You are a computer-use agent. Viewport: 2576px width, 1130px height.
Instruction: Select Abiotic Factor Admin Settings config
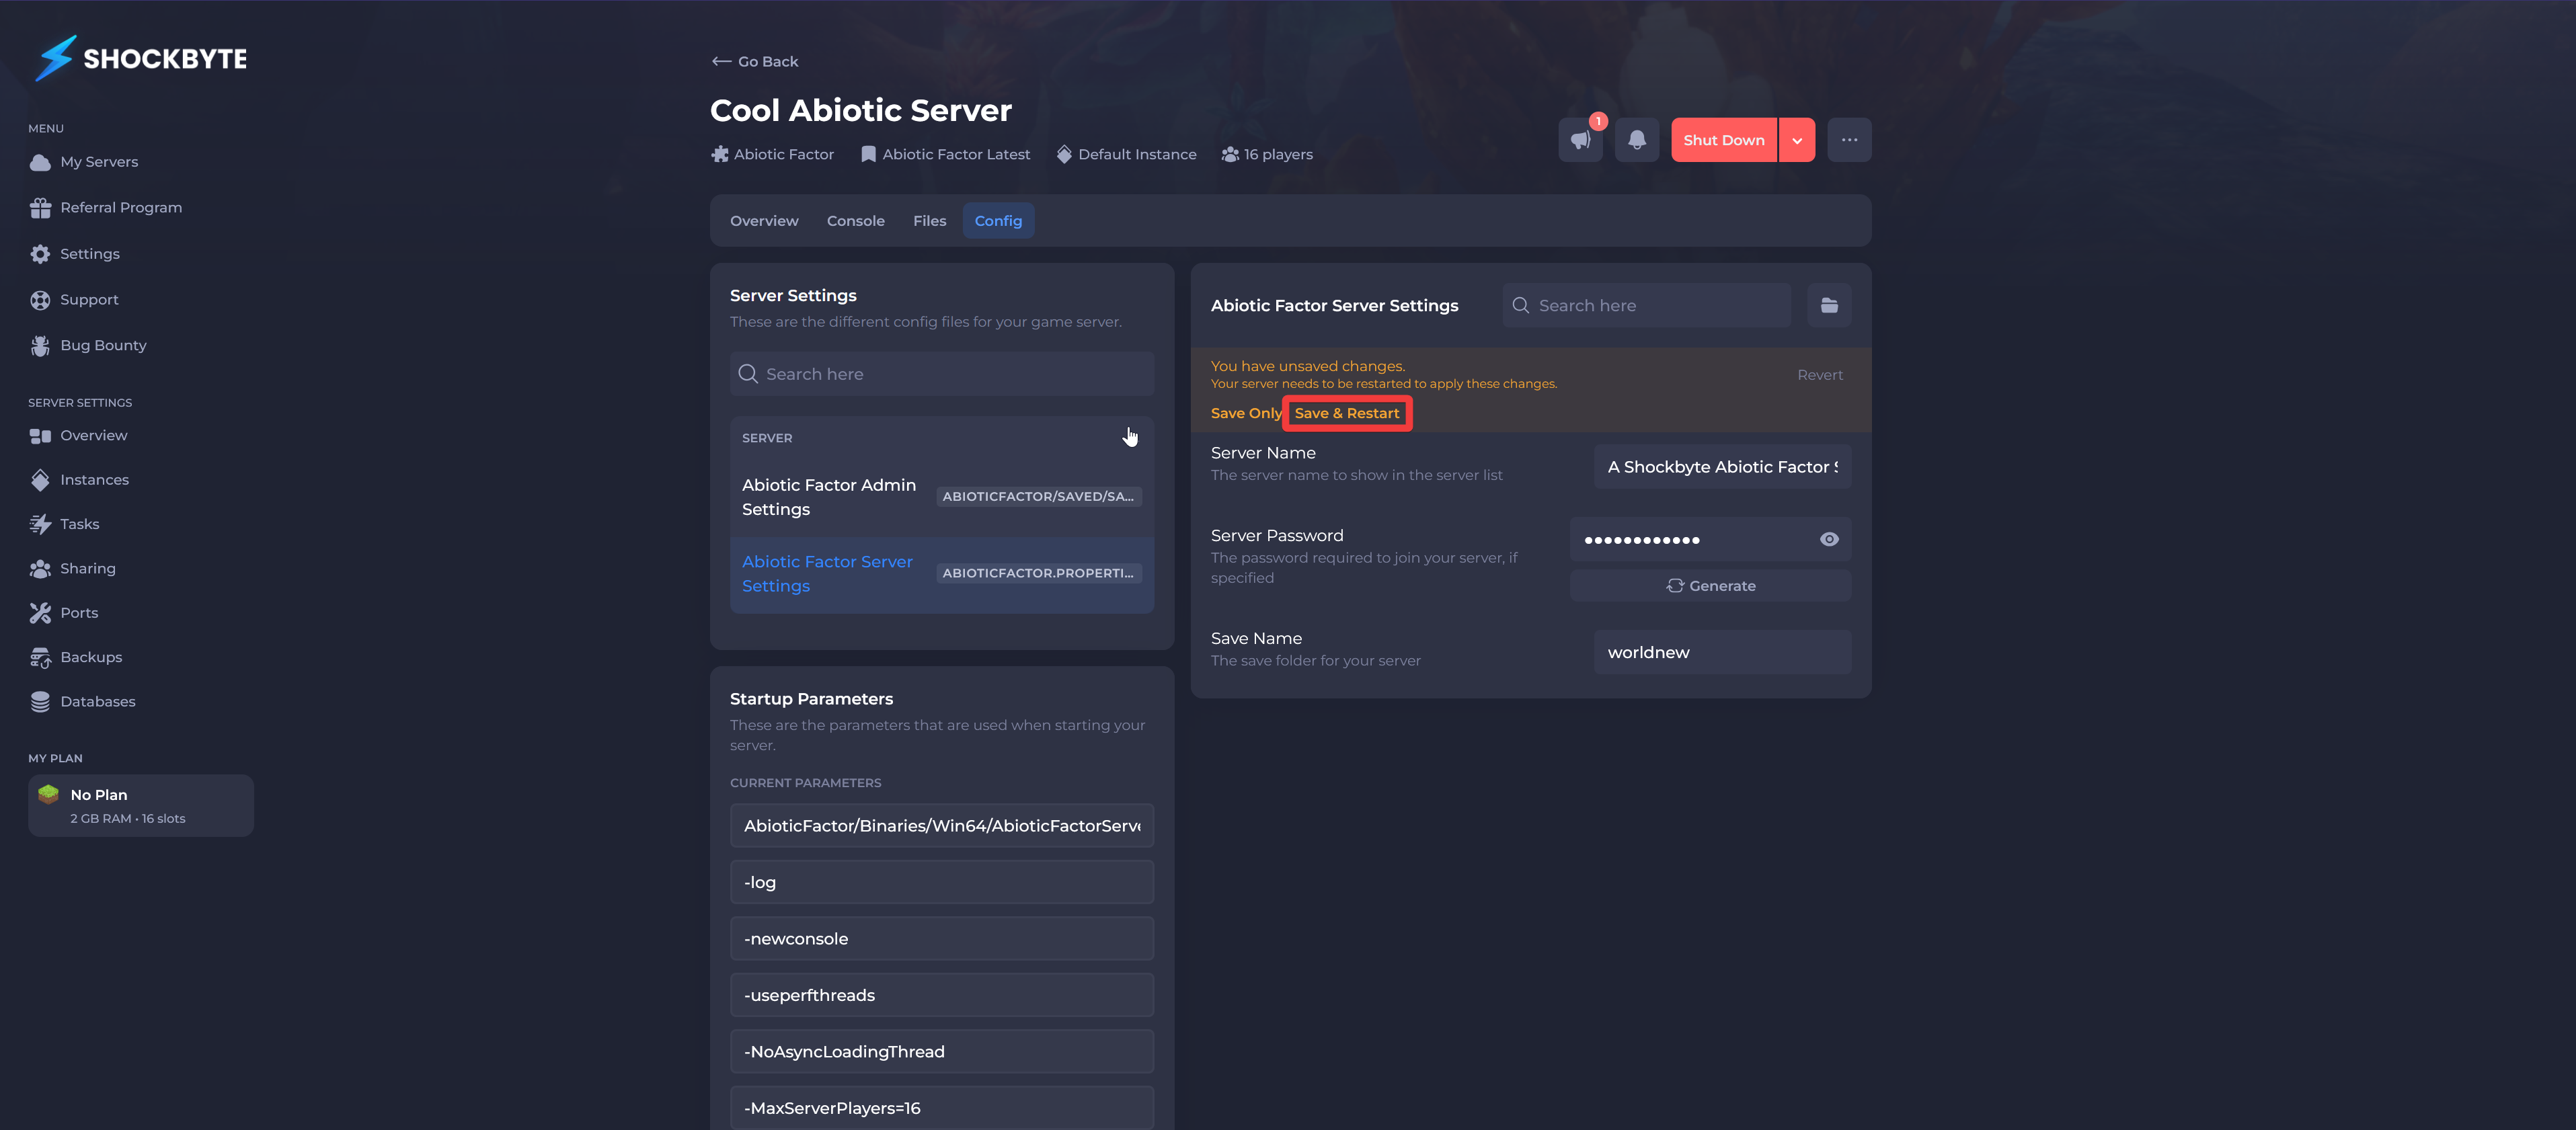[x=942, y=497]
